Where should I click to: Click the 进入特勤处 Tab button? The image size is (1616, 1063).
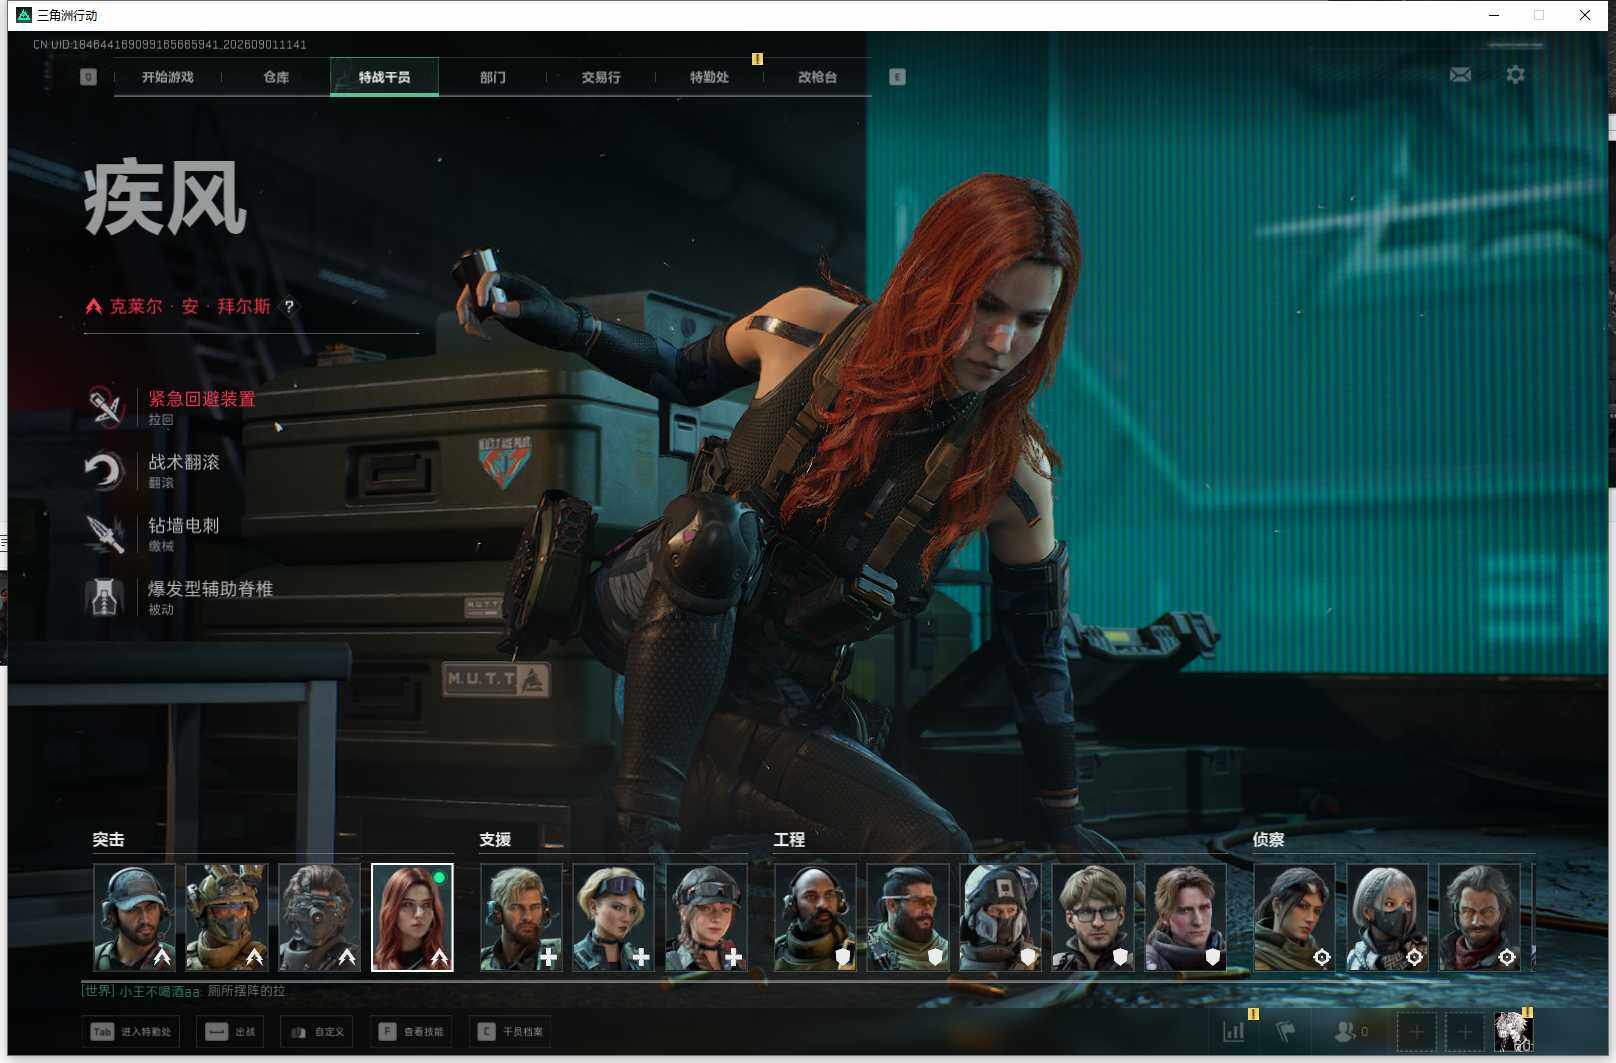pos(131,1032)
